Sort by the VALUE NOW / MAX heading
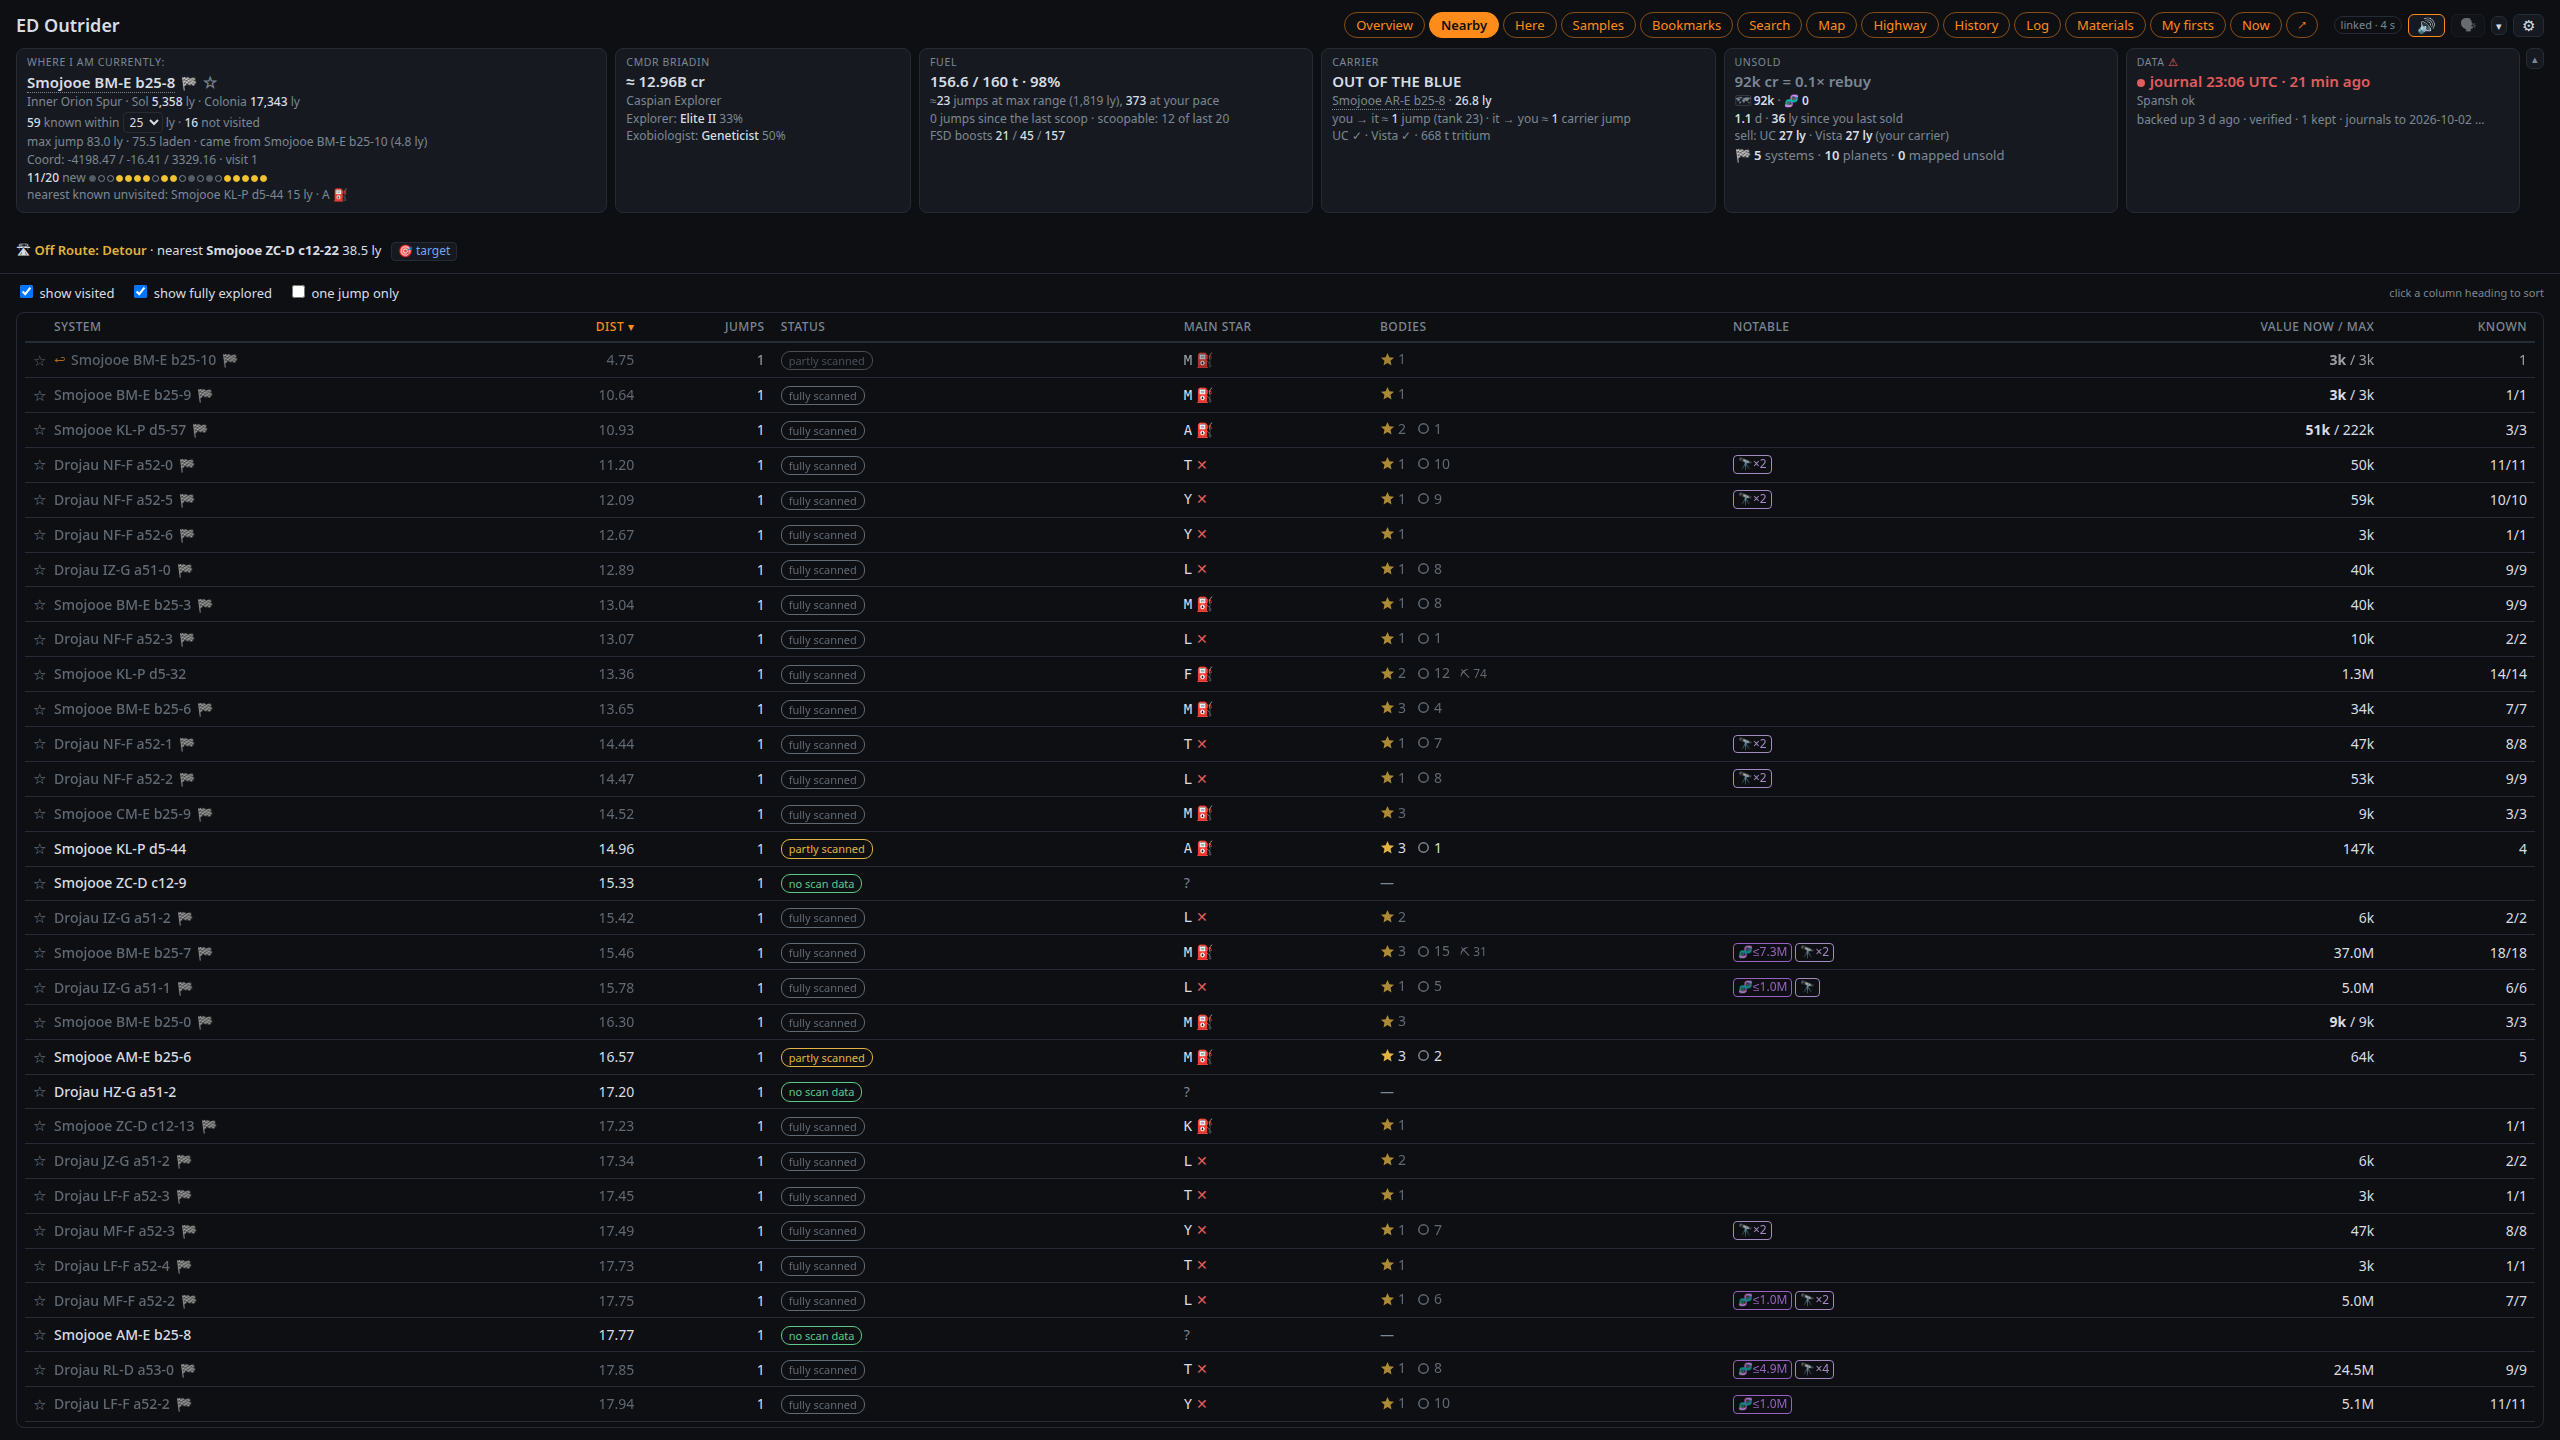 pyautogui.click(x=2316, y=327)
